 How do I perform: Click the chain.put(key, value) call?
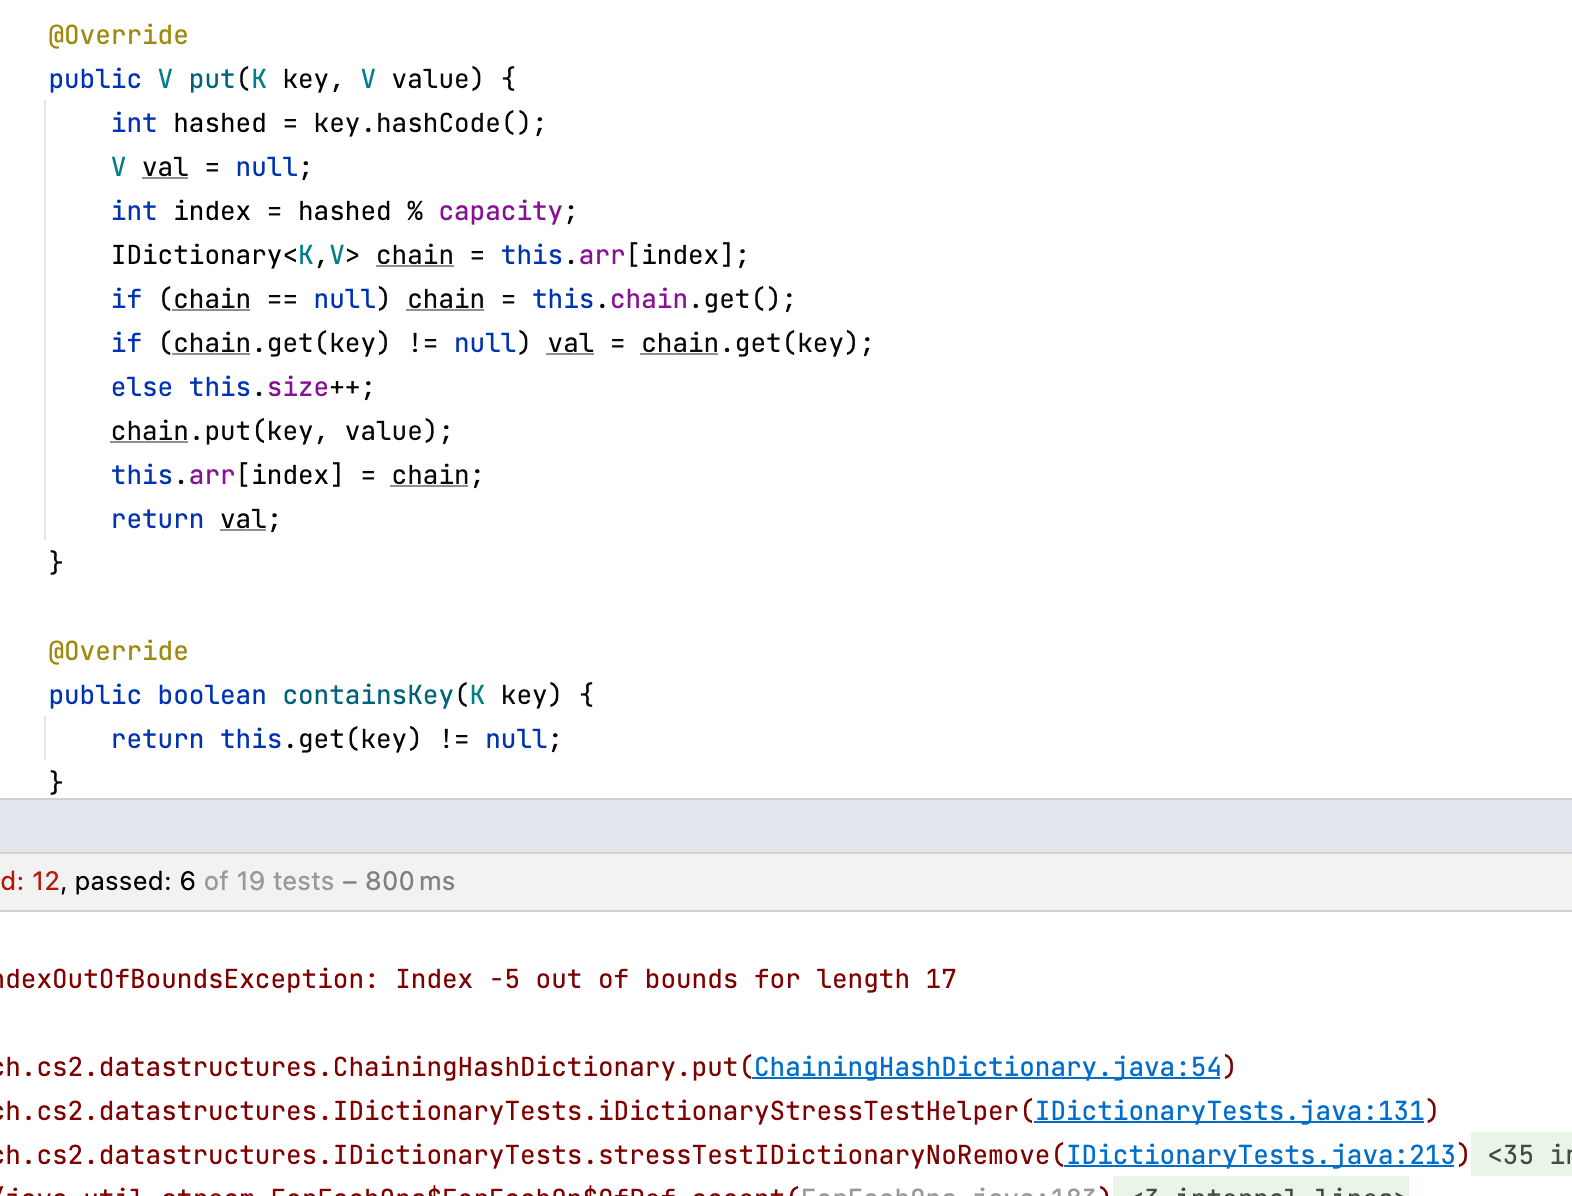coord(280,431)
